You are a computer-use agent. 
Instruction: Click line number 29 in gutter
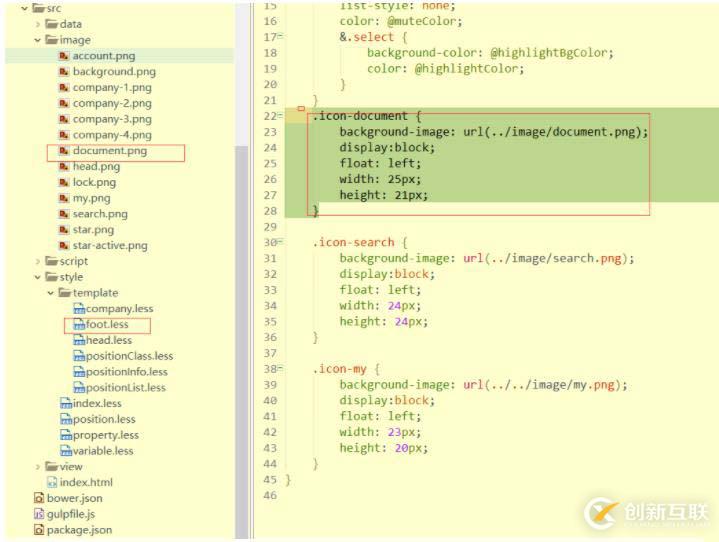[x=271, y=227]
